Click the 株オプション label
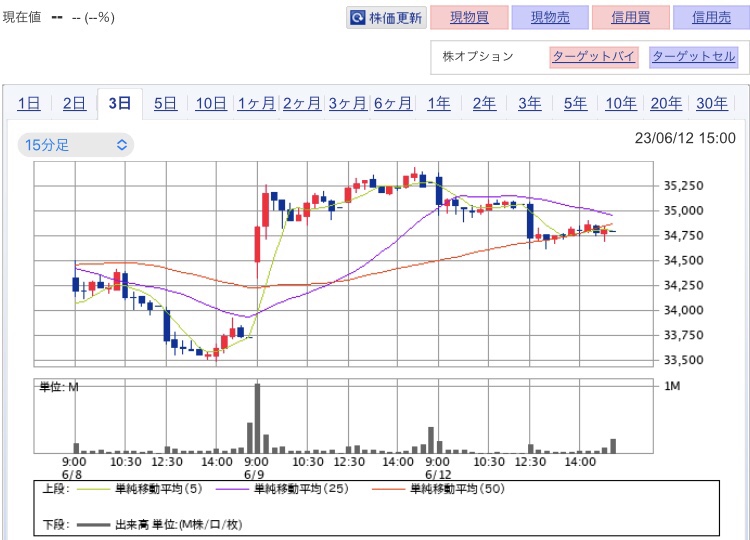The width and height of the screenshot is (750, 540). pyautogui.click(x=477, y=56)
